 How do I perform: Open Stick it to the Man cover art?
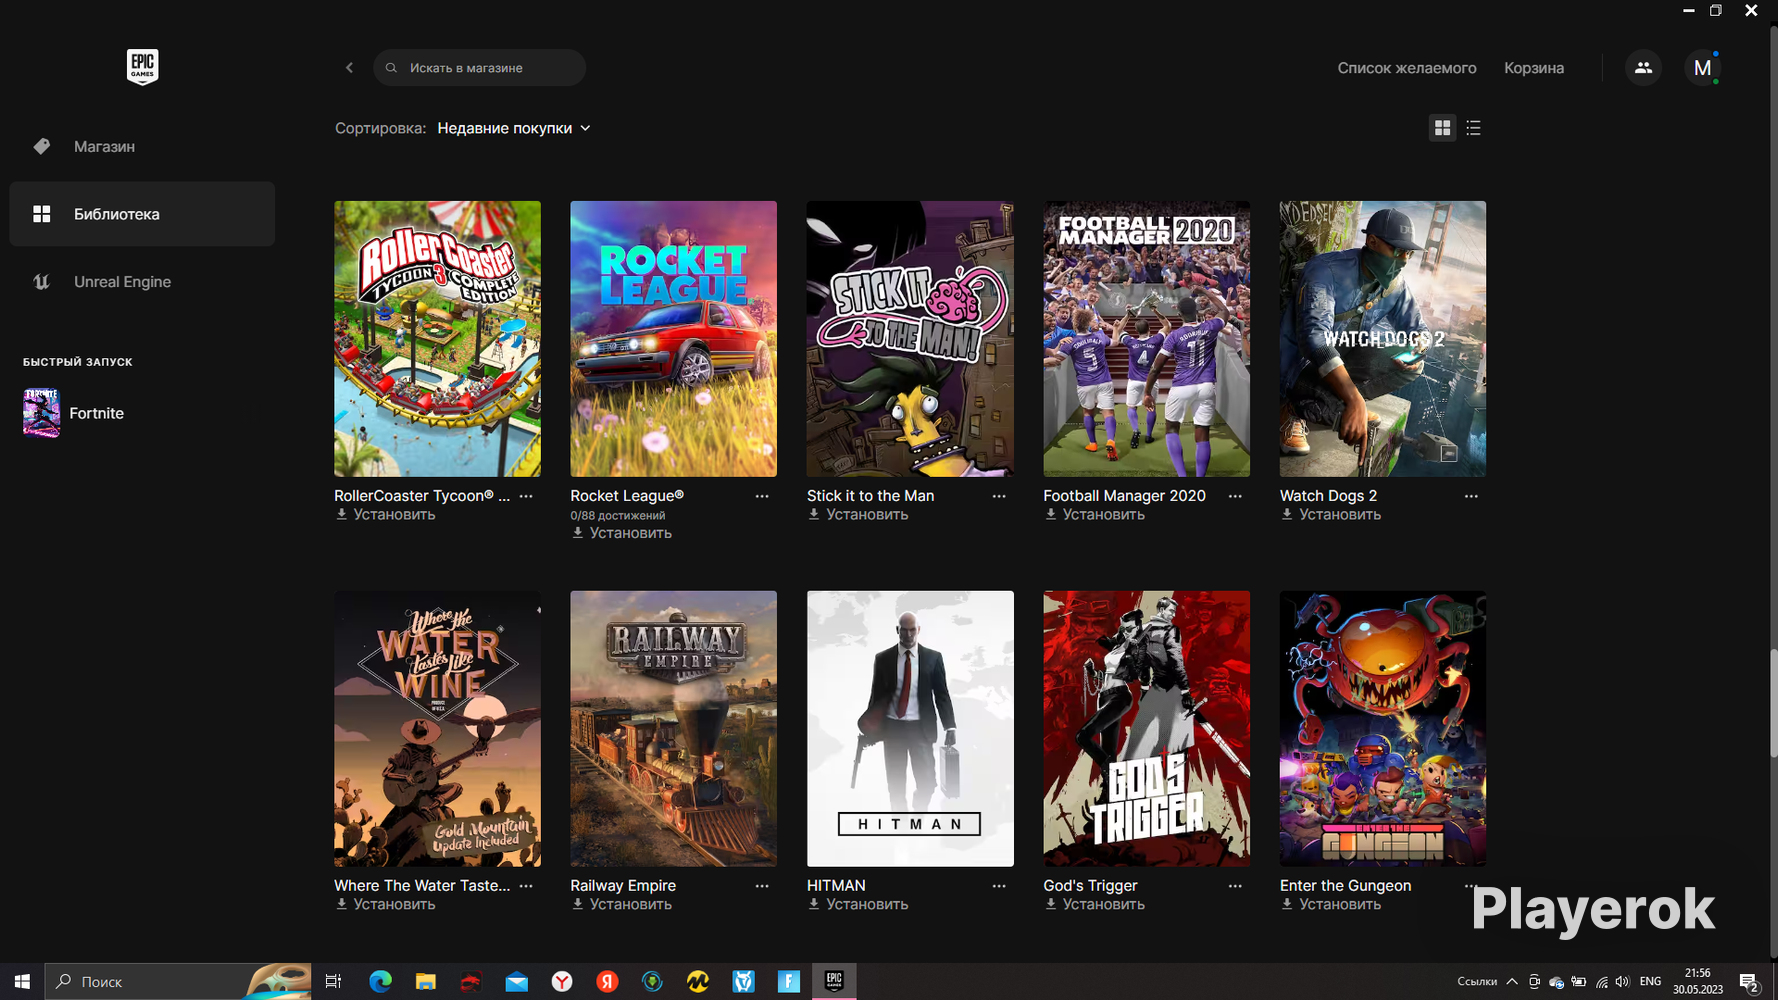click(x=910, y=339)
